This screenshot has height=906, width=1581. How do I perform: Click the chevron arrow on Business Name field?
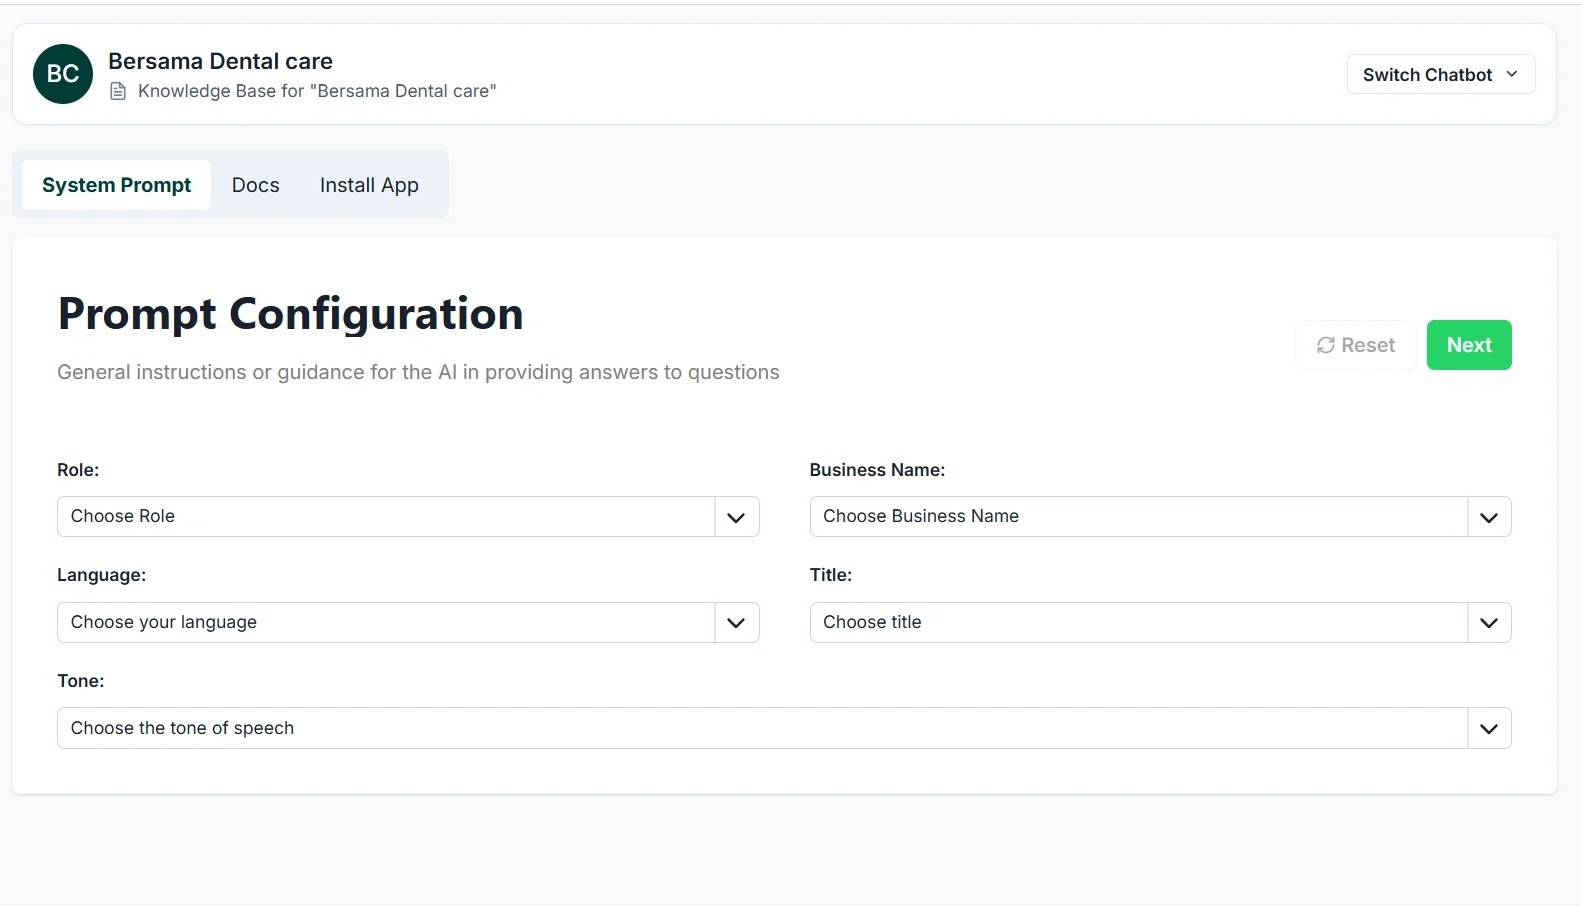click(1488, 517)
